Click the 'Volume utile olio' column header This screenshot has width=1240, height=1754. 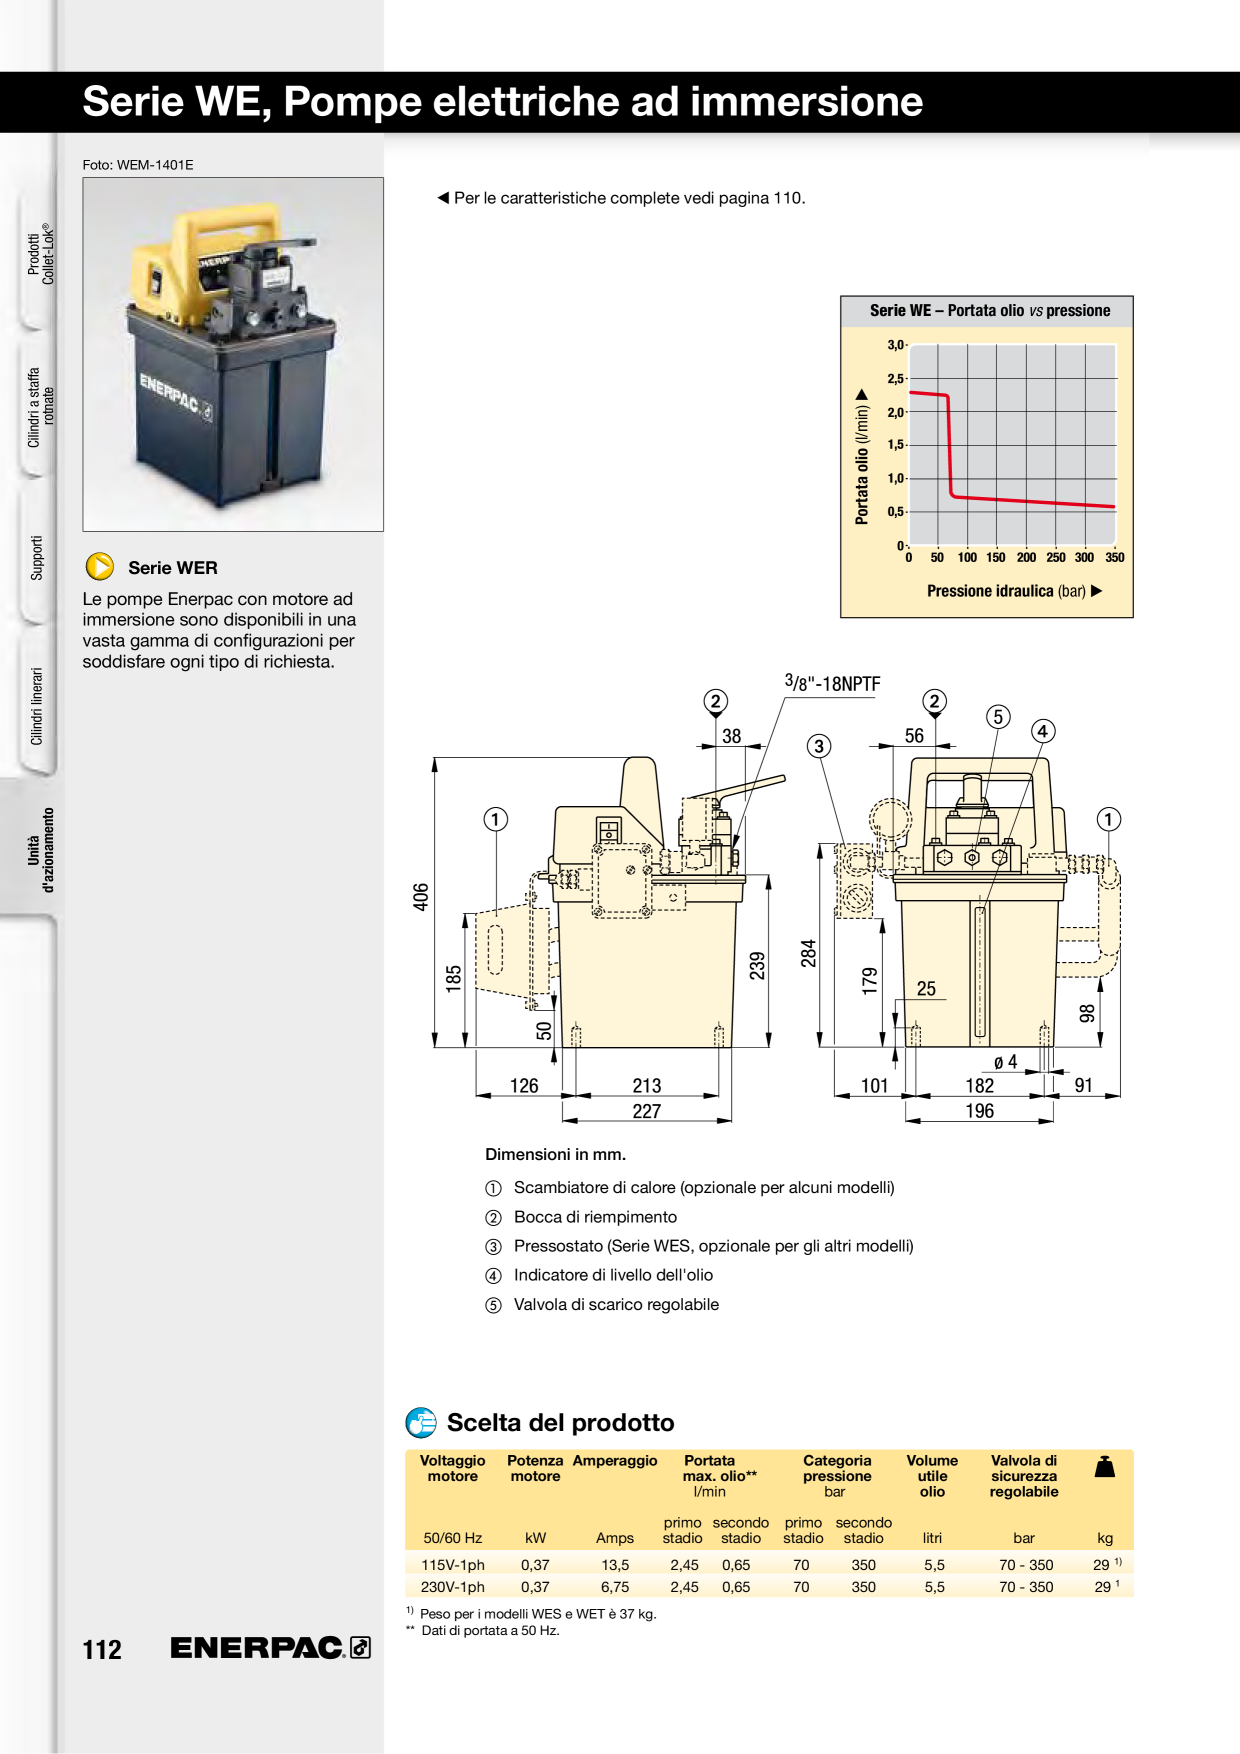(x=932, y=1476)
